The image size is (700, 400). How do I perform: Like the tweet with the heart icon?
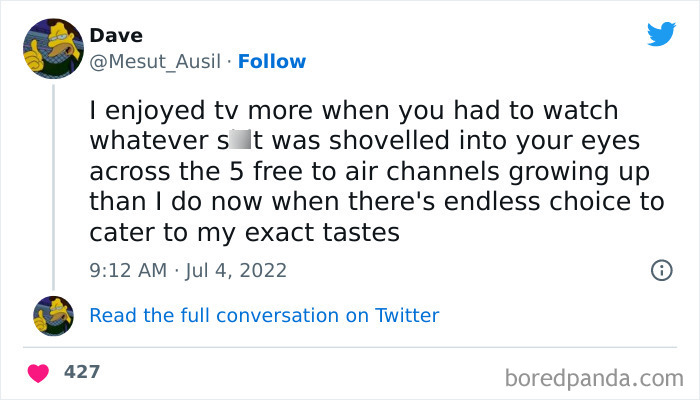click(40, 373)
